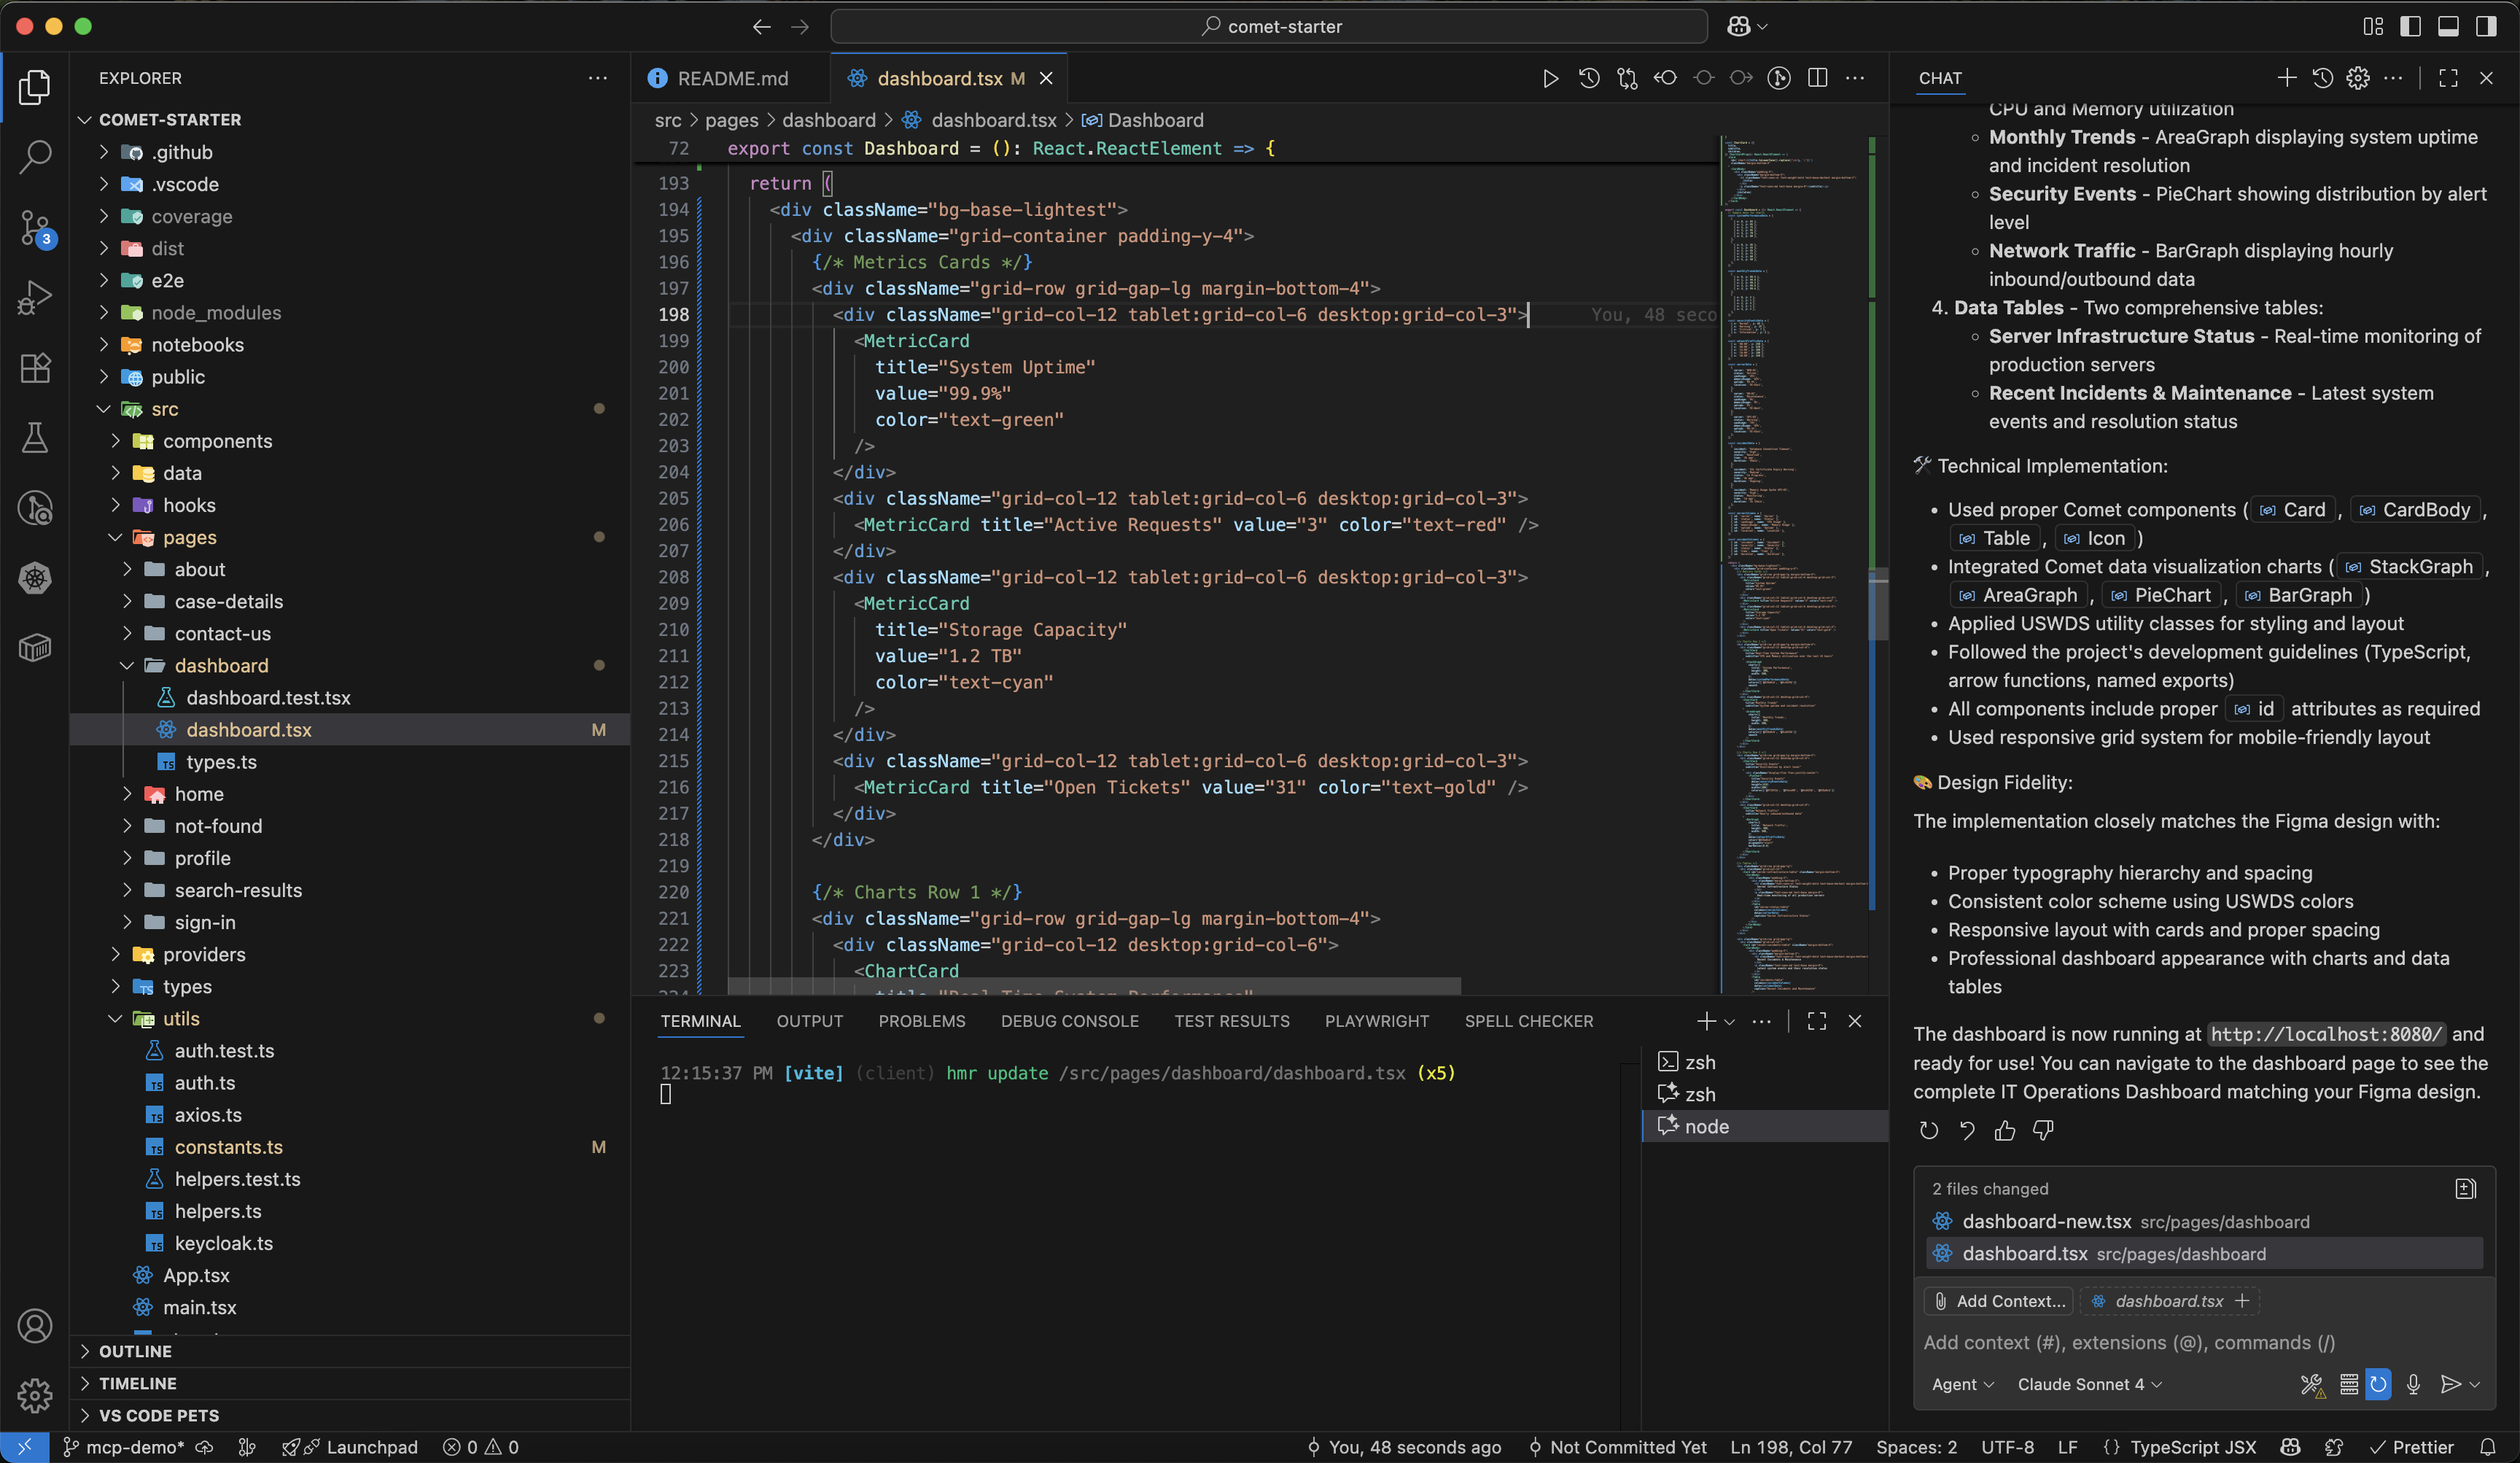Screen dimensions: 2520x1463
Task: Open the Search view in activity bar
Action: (x=35, y=157)
